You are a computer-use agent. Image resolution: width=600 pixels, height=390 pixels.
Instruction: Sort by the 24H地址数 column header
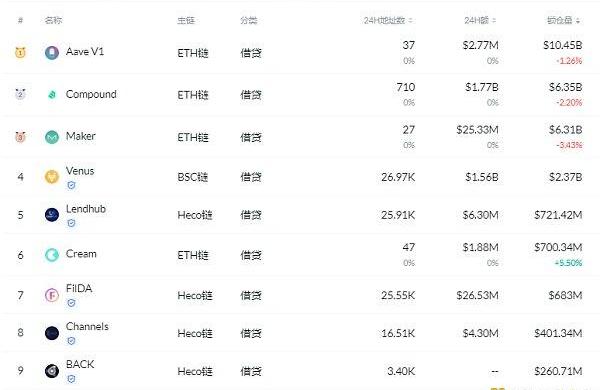[388, 20]
